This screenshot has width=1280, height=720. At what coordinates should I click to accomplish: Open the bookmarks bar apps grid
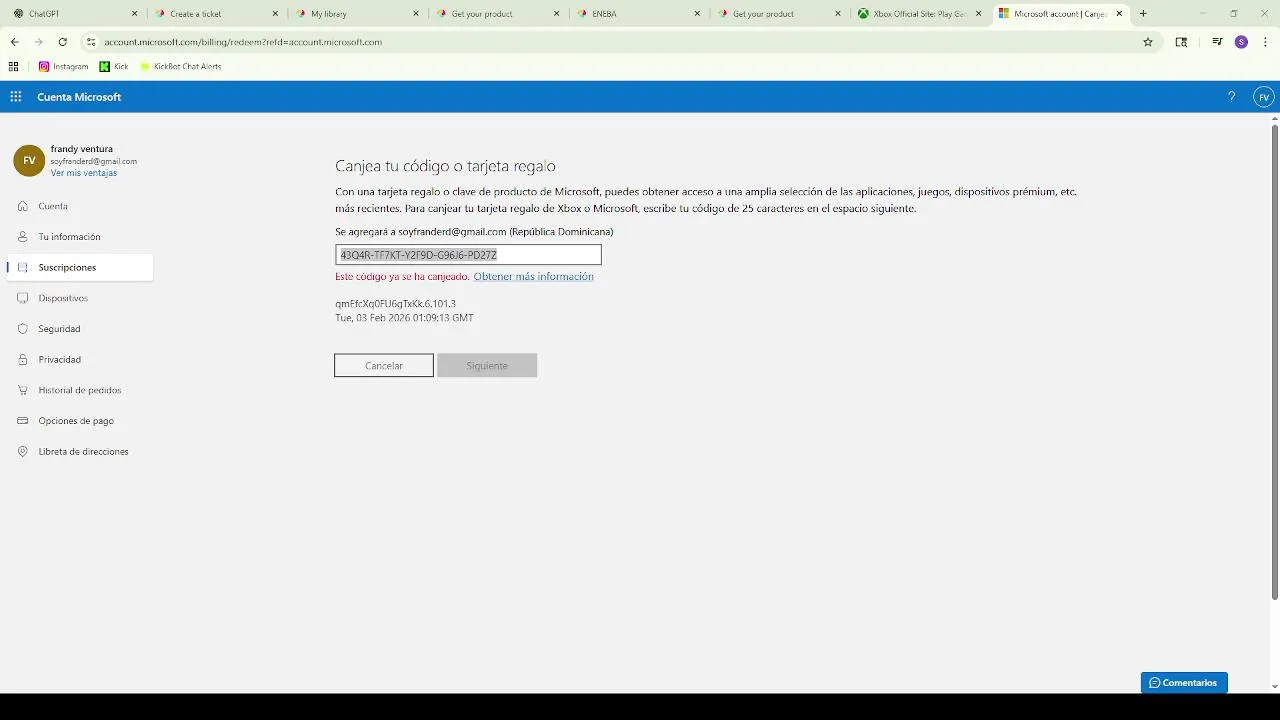pos(13,66)
